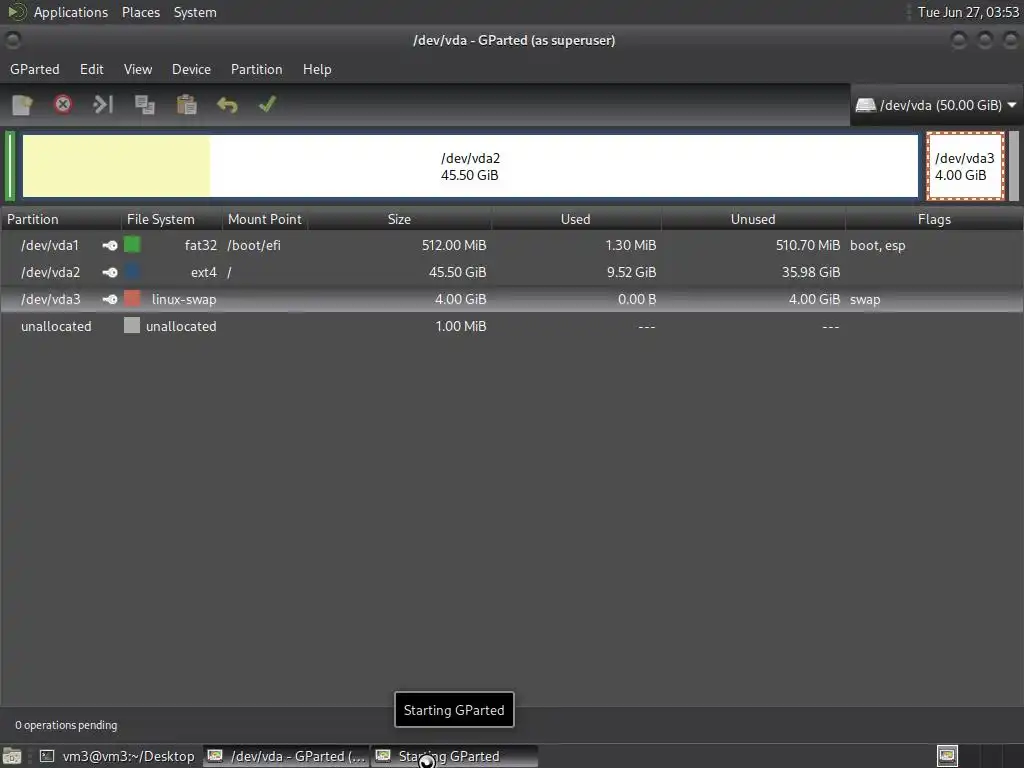Image resolution: width=1024 pixels, height=768 pixels.
Task: Click the blue ext4 color swatch
Action: pyautogui.click(x=132, y=271)
